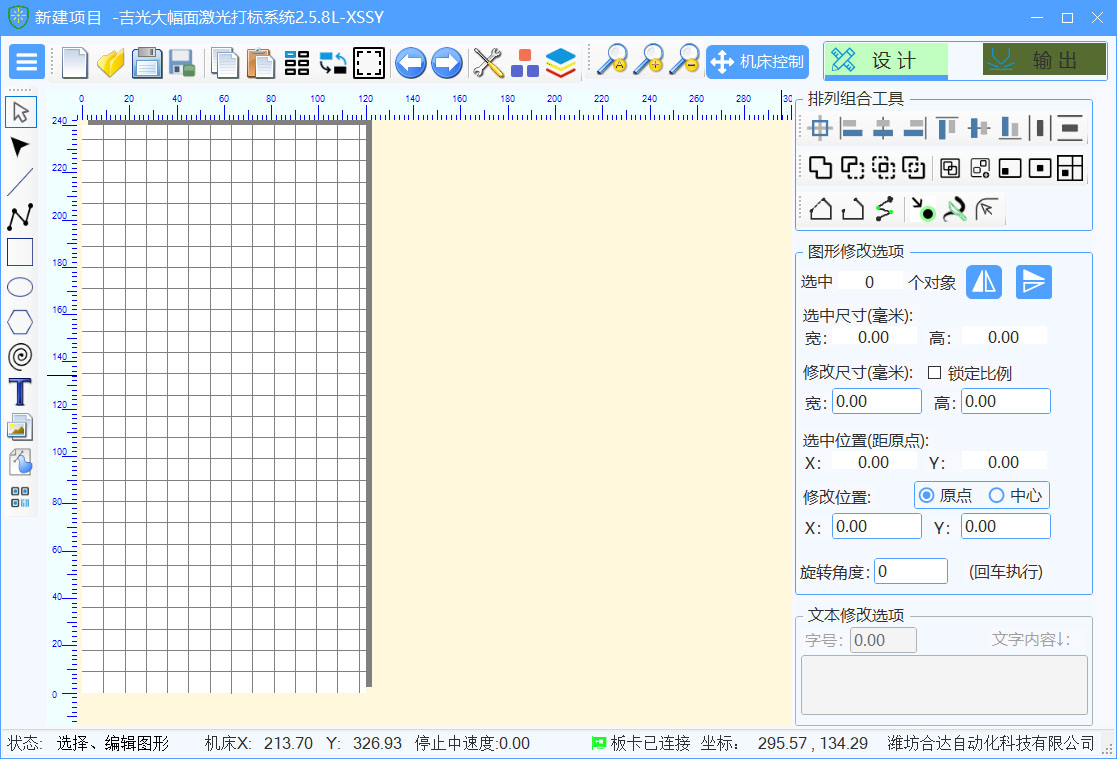
Task: Open 机床控制 machine control
Action: 757,62
